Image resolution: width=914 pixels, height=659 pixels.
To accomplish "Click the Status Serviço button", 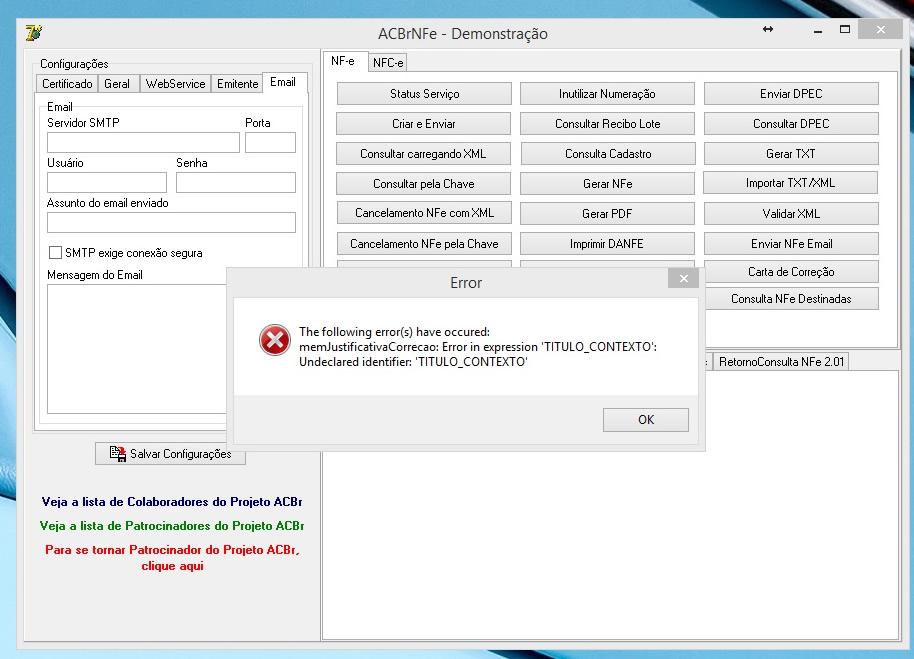I will click(424, 94).
